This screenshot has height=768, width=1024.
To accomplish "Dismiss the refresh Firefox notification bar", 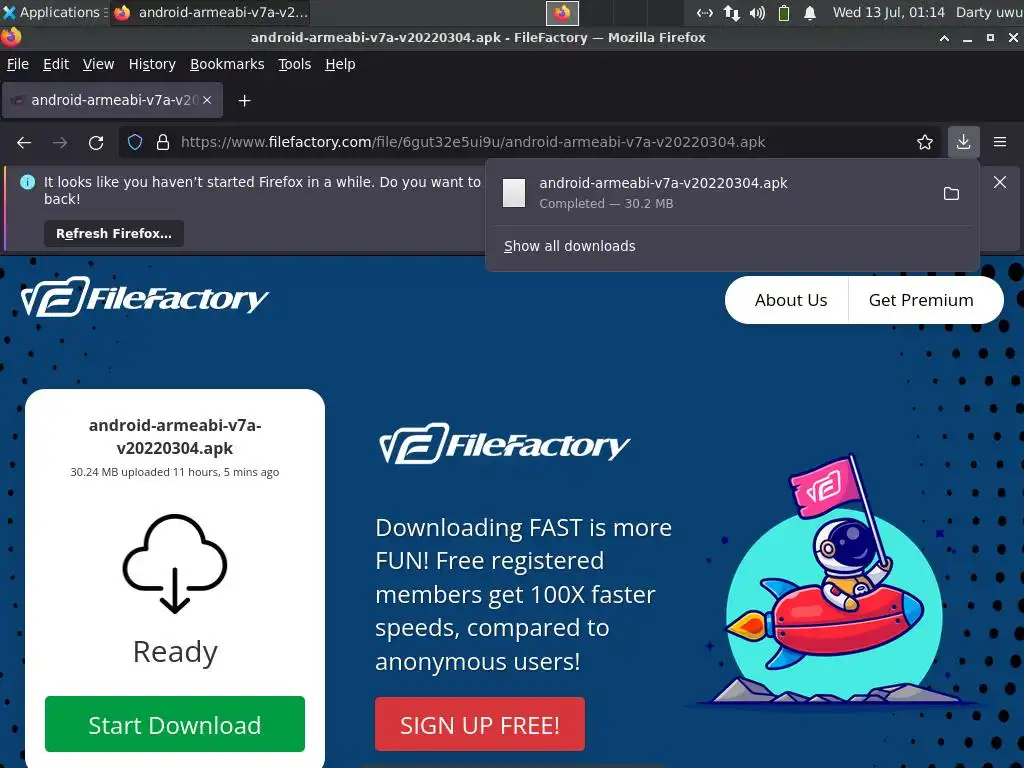I will 1000,182.
